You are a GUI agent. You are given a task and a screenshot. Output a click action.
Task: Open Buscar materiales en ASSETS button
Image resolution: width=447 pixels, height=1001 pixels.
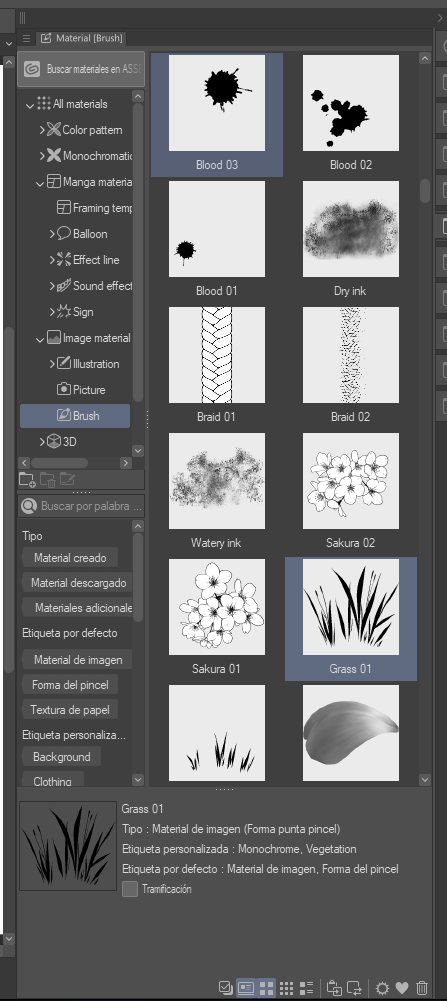click(x=81, y=69)
